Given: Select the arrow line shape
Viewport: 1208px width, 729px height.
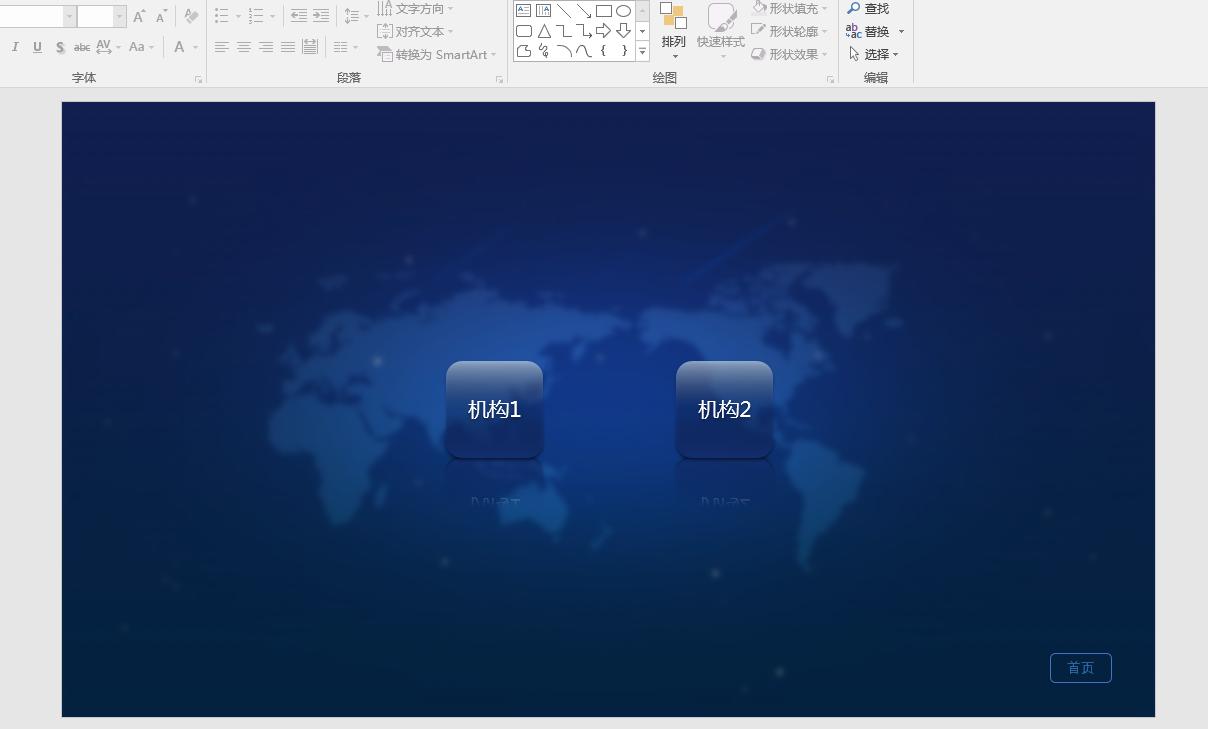Looking at the screenshot, I should [x=584, y=11].
